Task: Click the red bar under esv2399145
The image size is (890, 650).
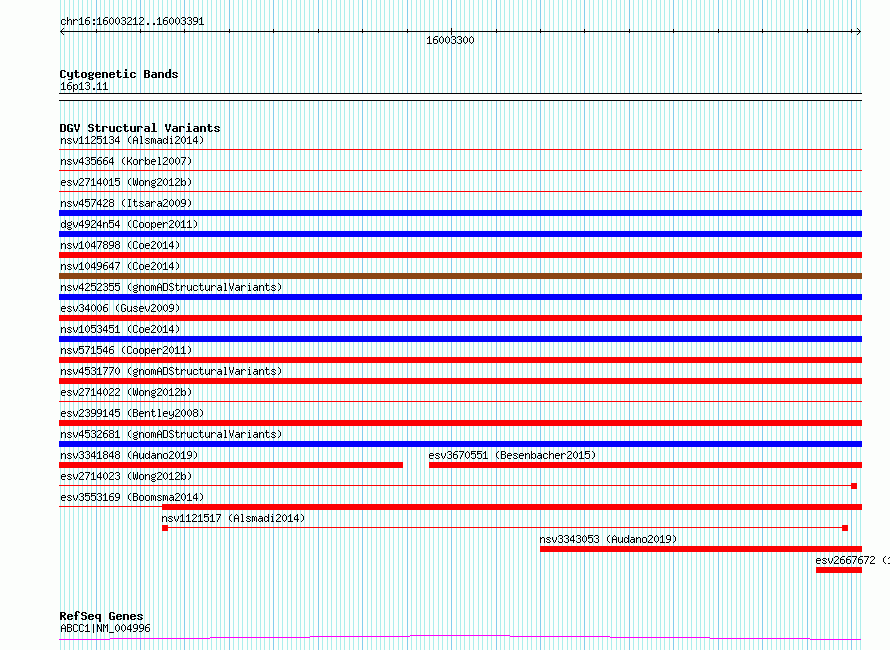Action: point(460,423)
